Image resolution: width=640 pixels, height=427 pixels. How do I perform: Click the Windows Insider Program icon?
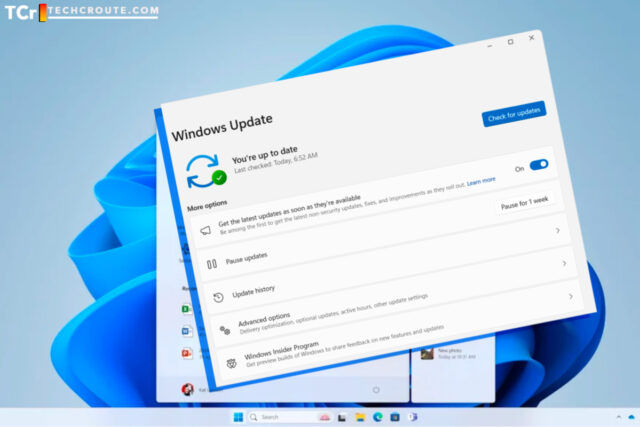pos(231,363)
